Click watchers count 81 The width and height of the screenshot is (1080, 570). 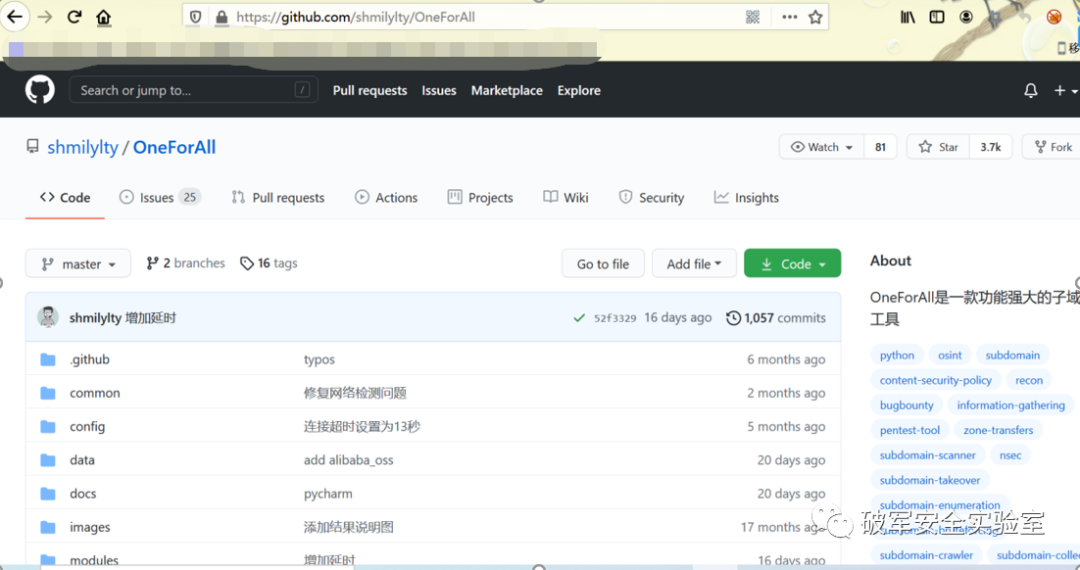click(x=880, y=147)
